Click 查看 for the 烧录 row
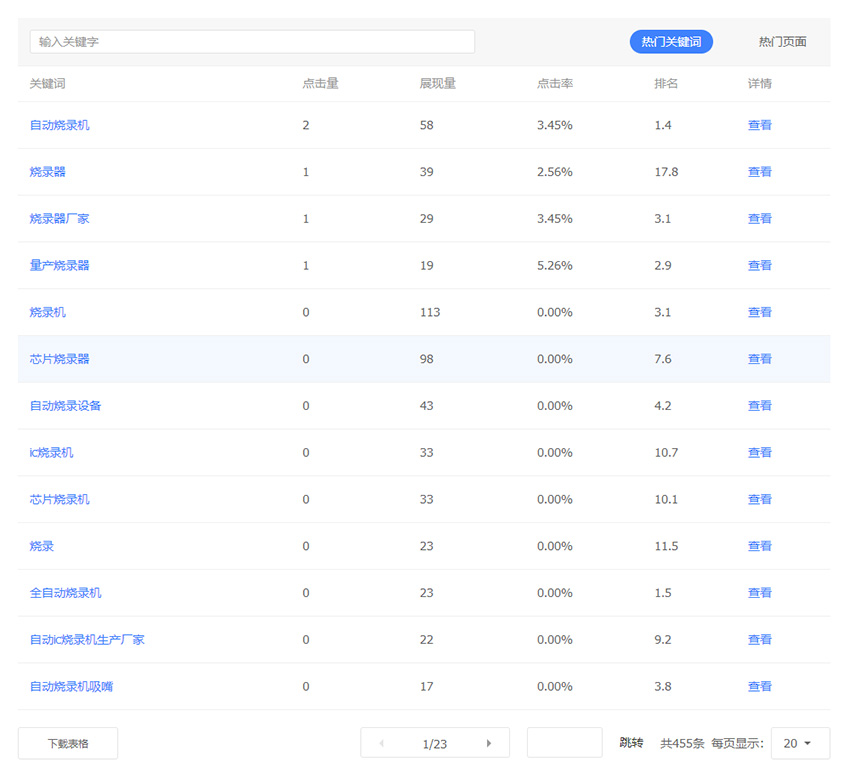Screen dimensions: 850x779 pos(759,546)
